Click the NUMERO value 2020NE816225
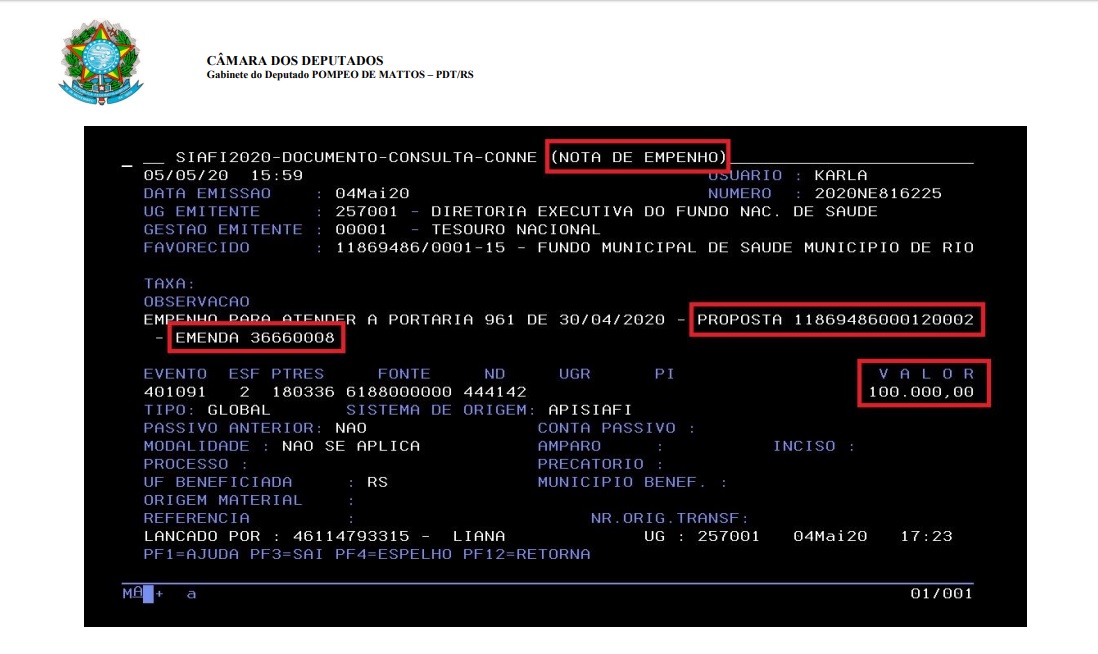1098x654 pixels. point(877,193)
